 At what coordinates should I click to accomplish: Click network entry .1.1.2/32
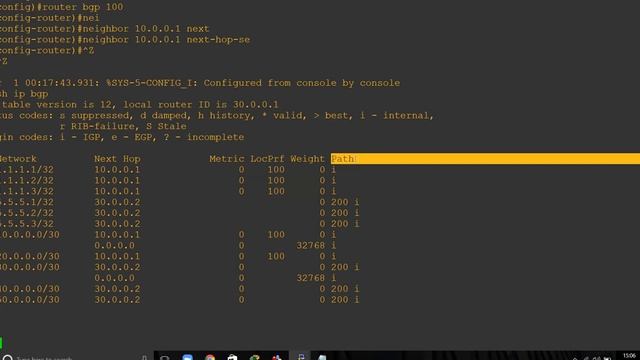coord(27,180)
